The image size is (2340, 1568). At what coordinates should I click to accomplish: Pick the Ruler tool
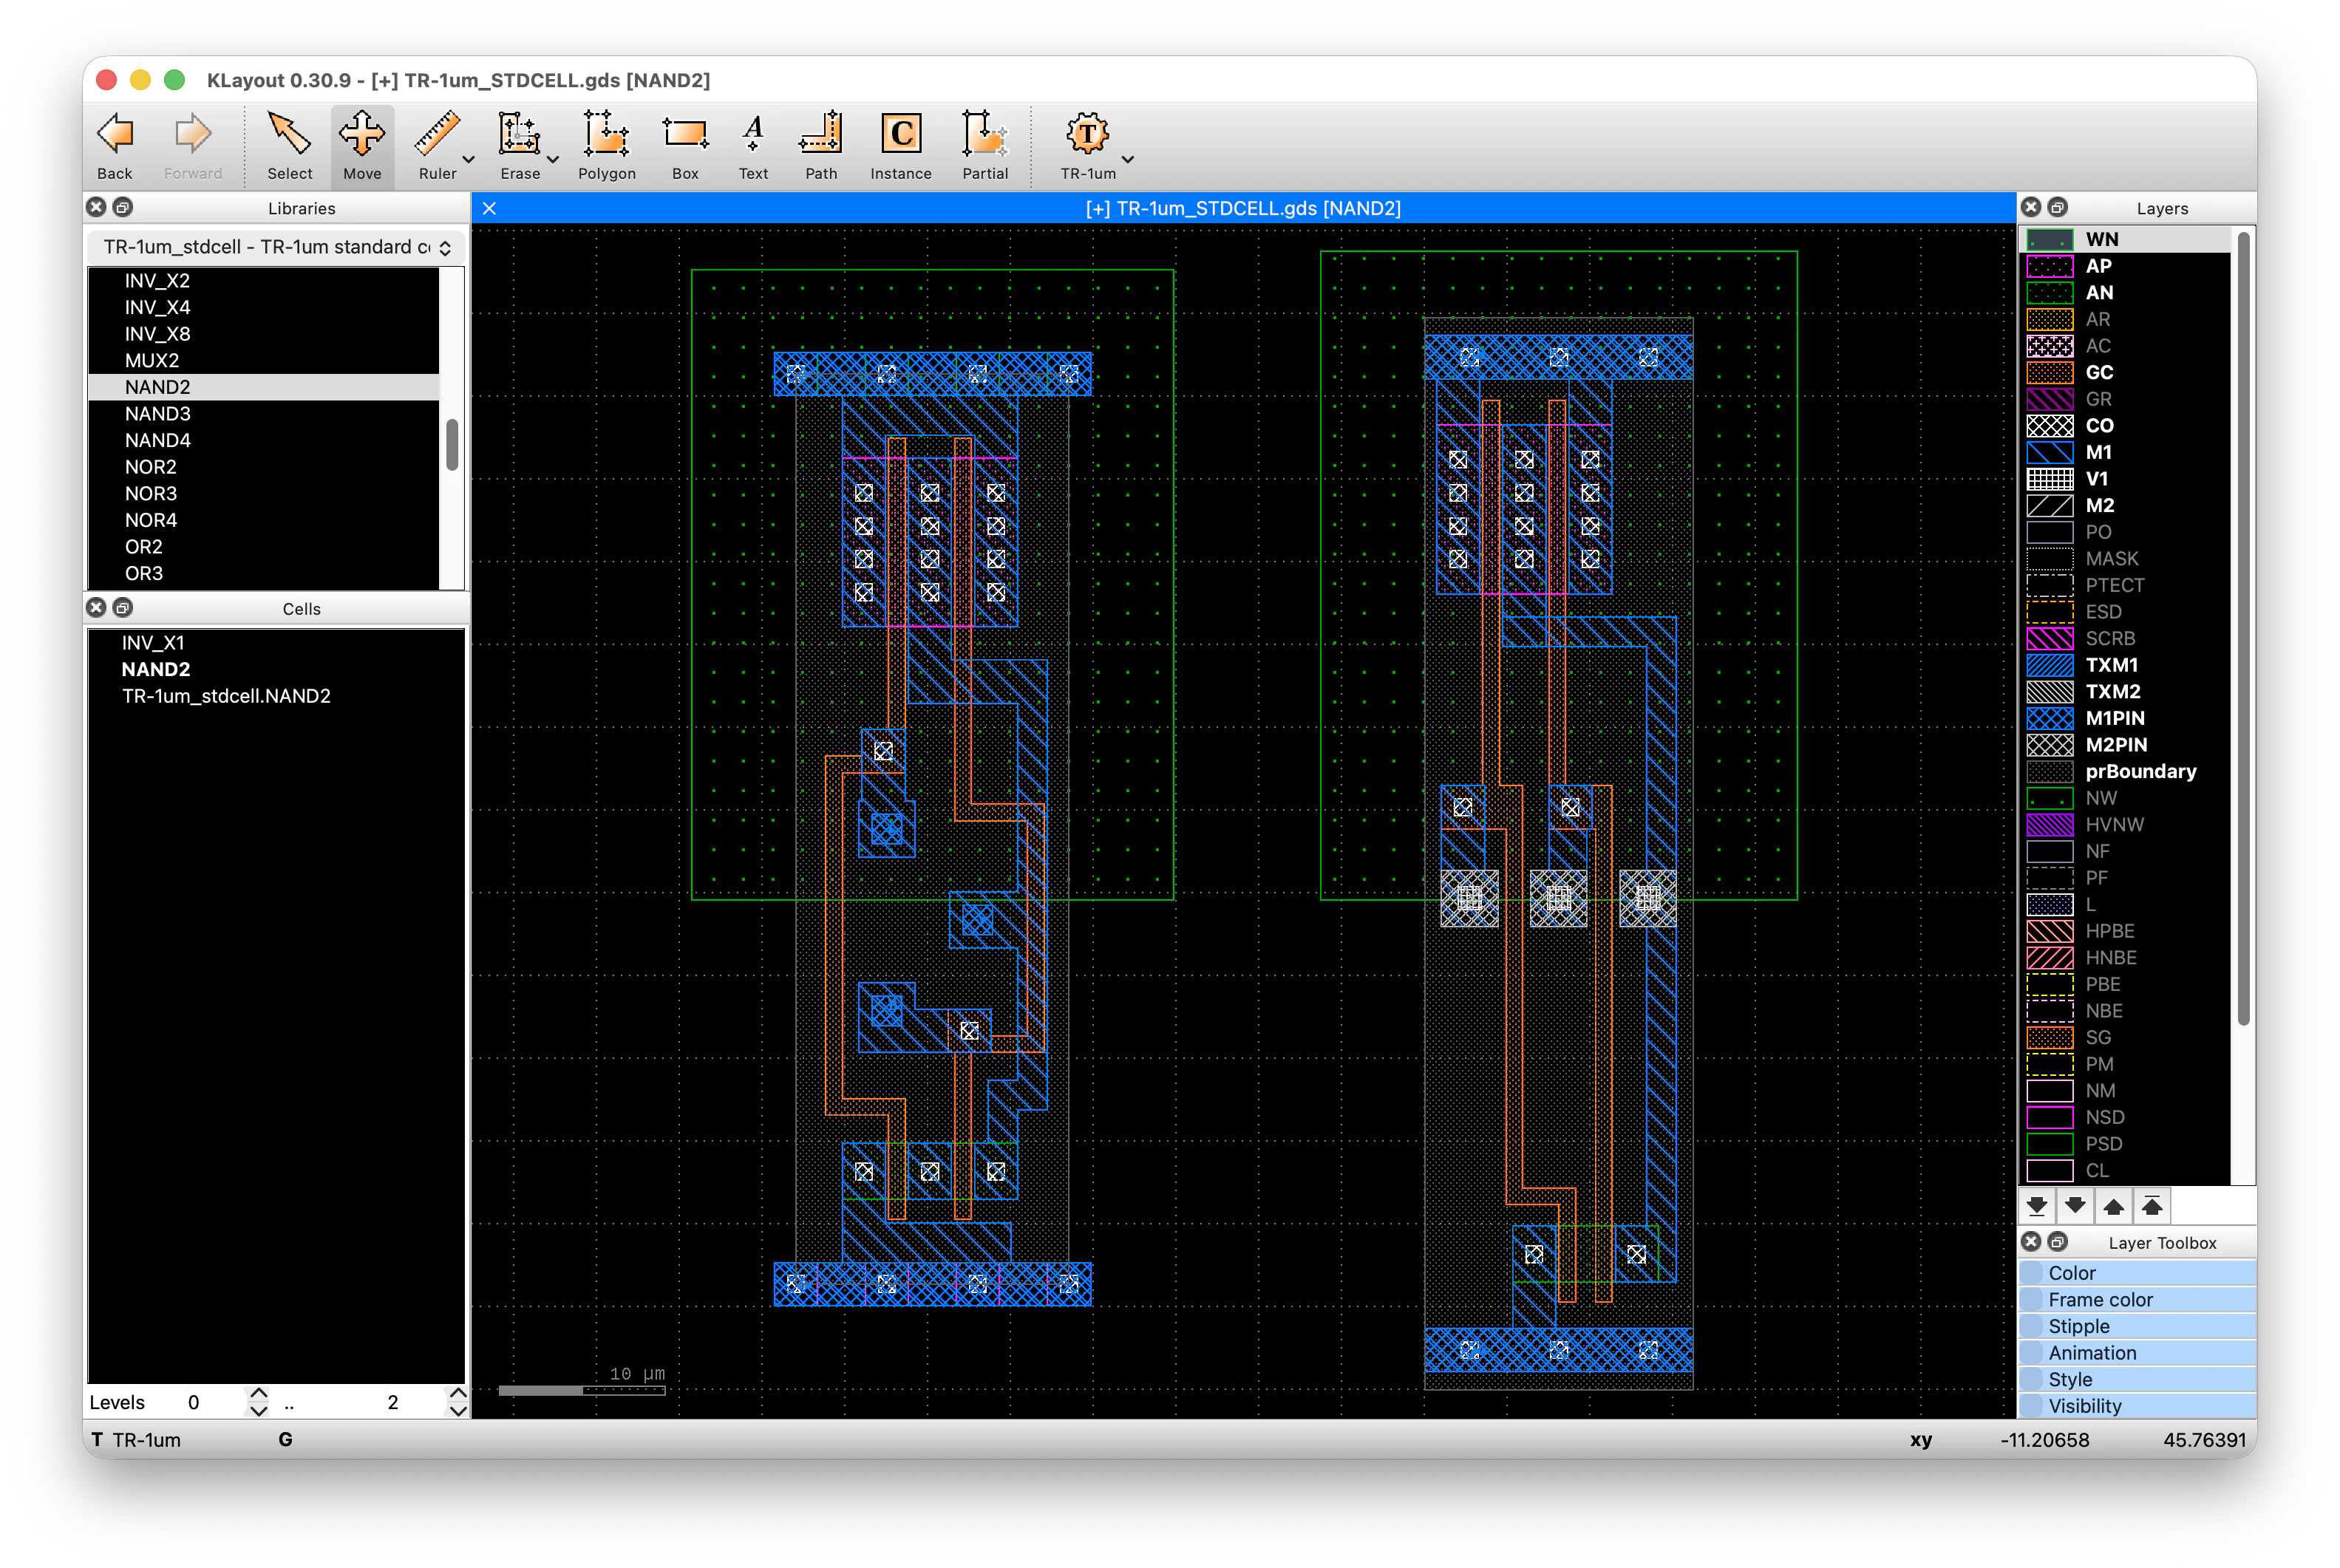[x=437, y=146]
